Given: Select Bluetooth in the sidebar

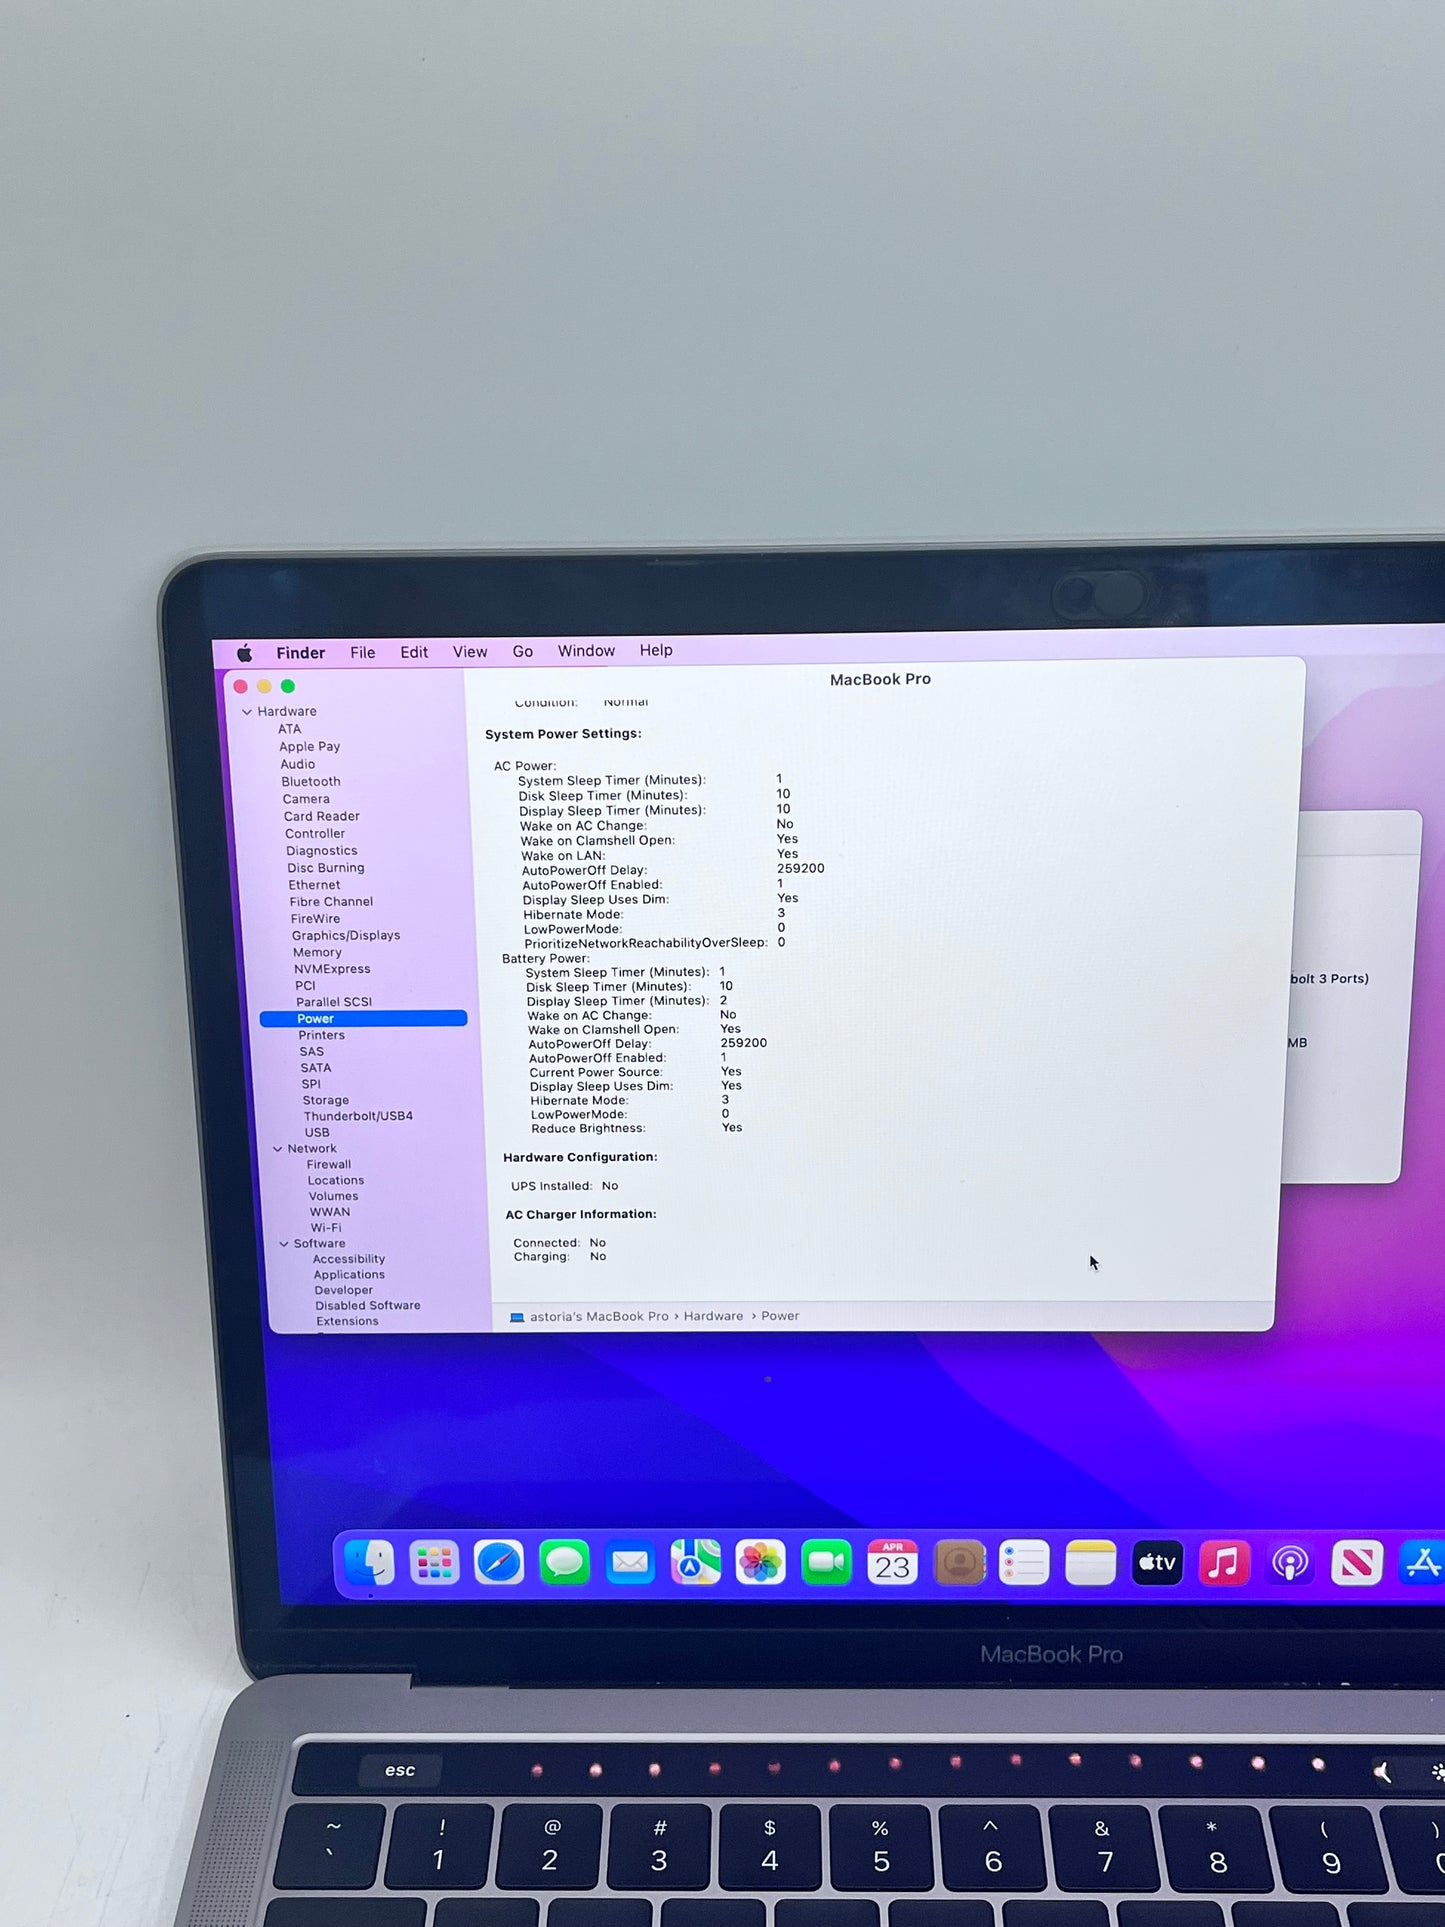Looking at the screenshot, I should (x=310, y=782).
